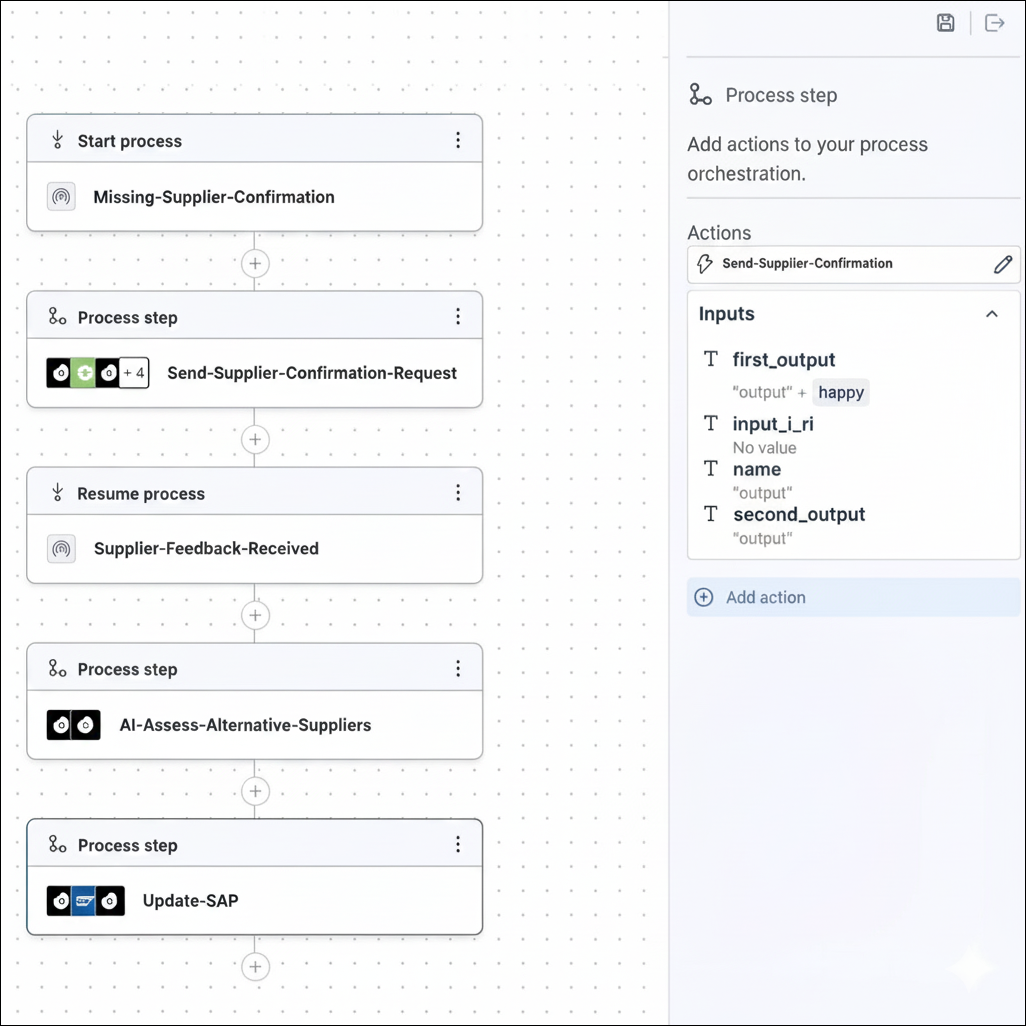Click the plus connector below Update-SAP step
The width and height of the screenshot is (1026, 1026).
coord(255,967)
